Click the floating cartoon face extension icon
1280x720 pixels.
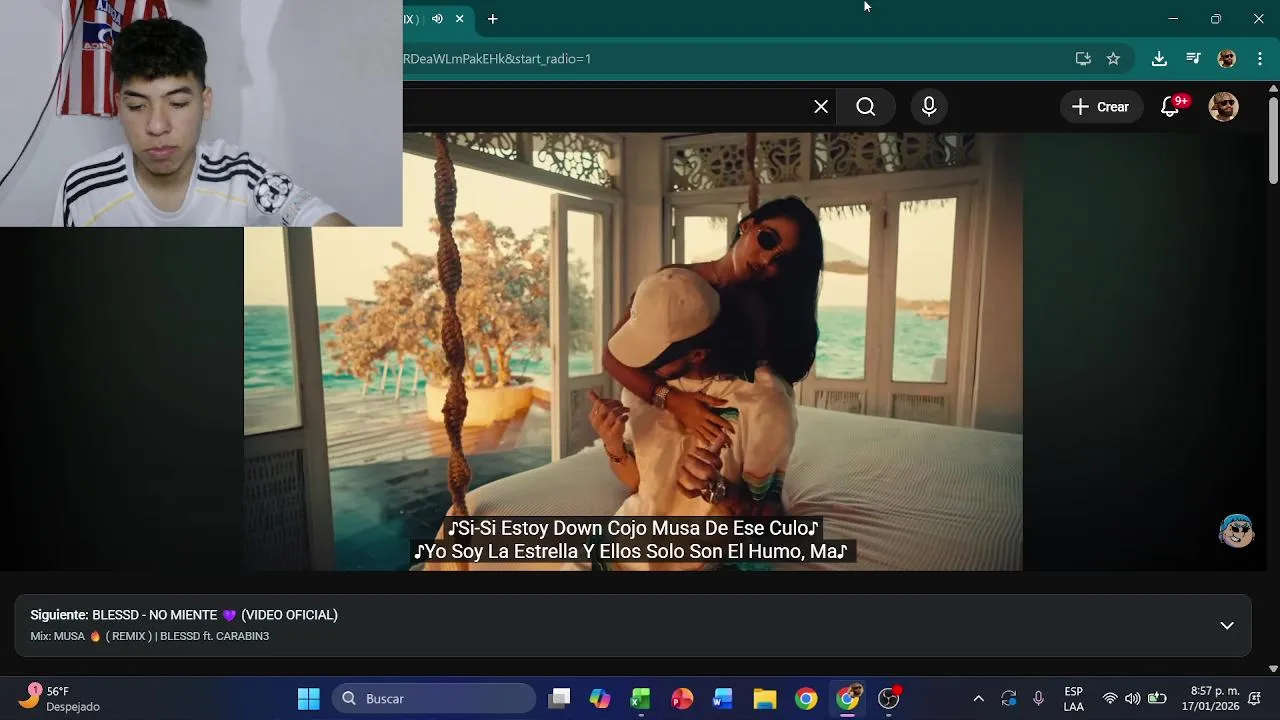click(1237, 531)
